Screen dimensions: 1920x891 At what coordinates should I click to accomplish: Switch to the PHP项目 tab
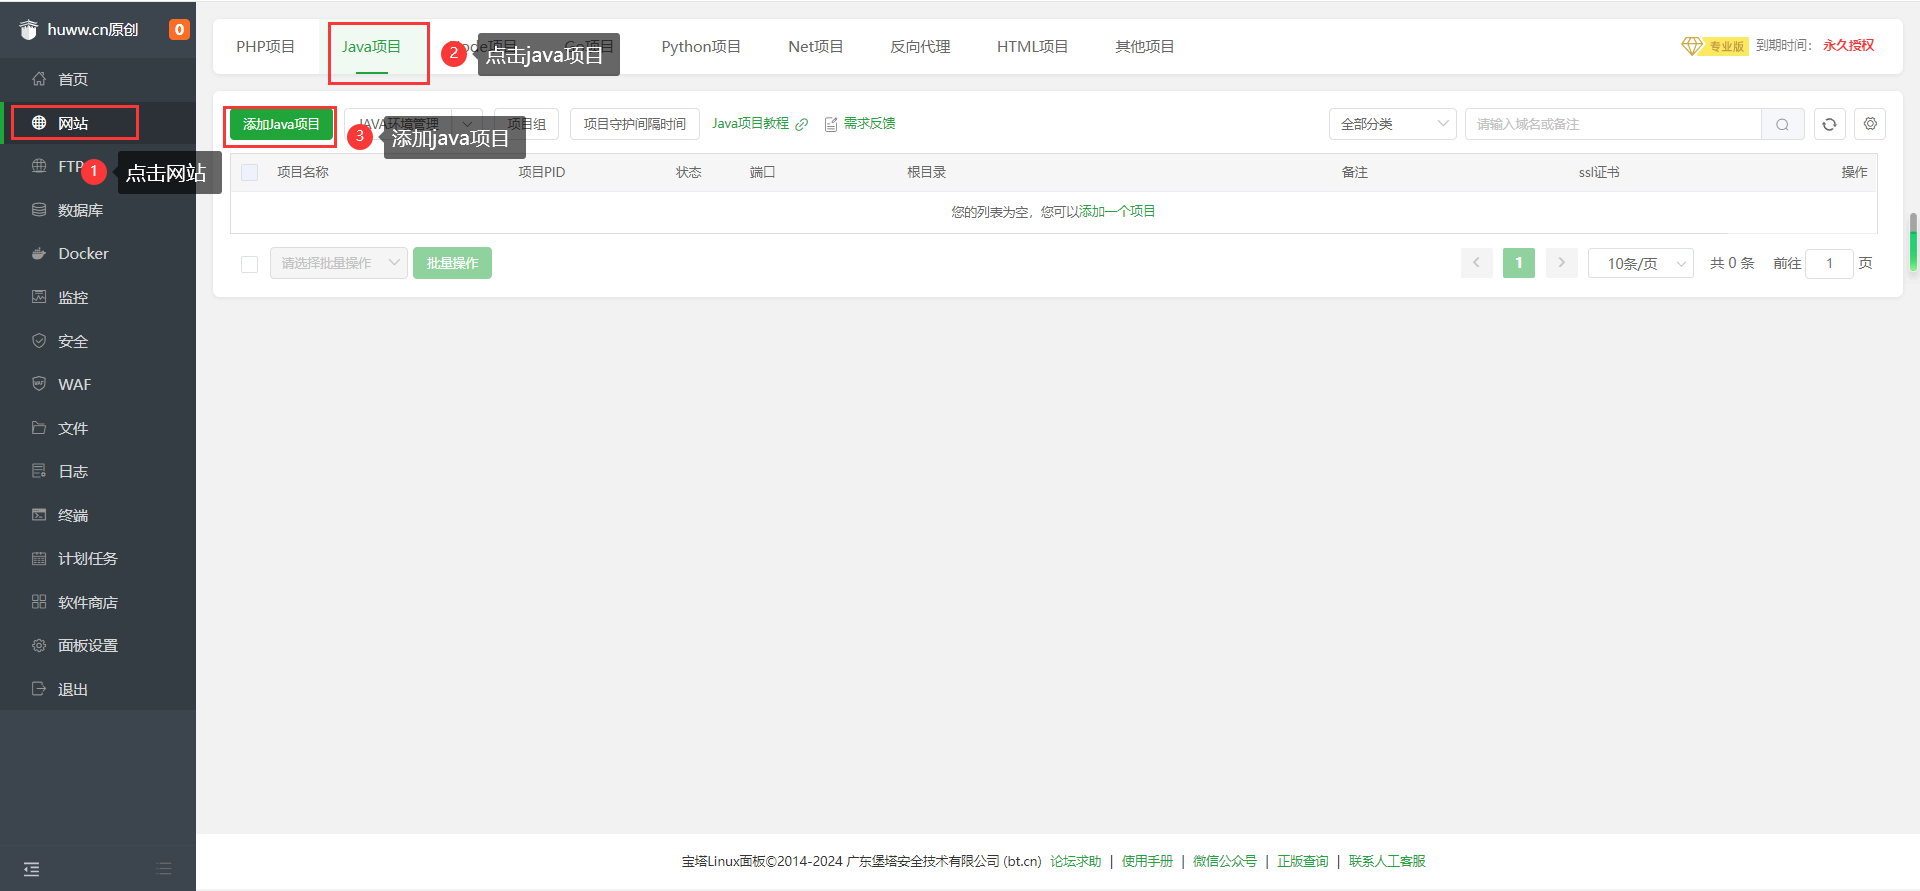pyautogui.click(x=265, y=47)
